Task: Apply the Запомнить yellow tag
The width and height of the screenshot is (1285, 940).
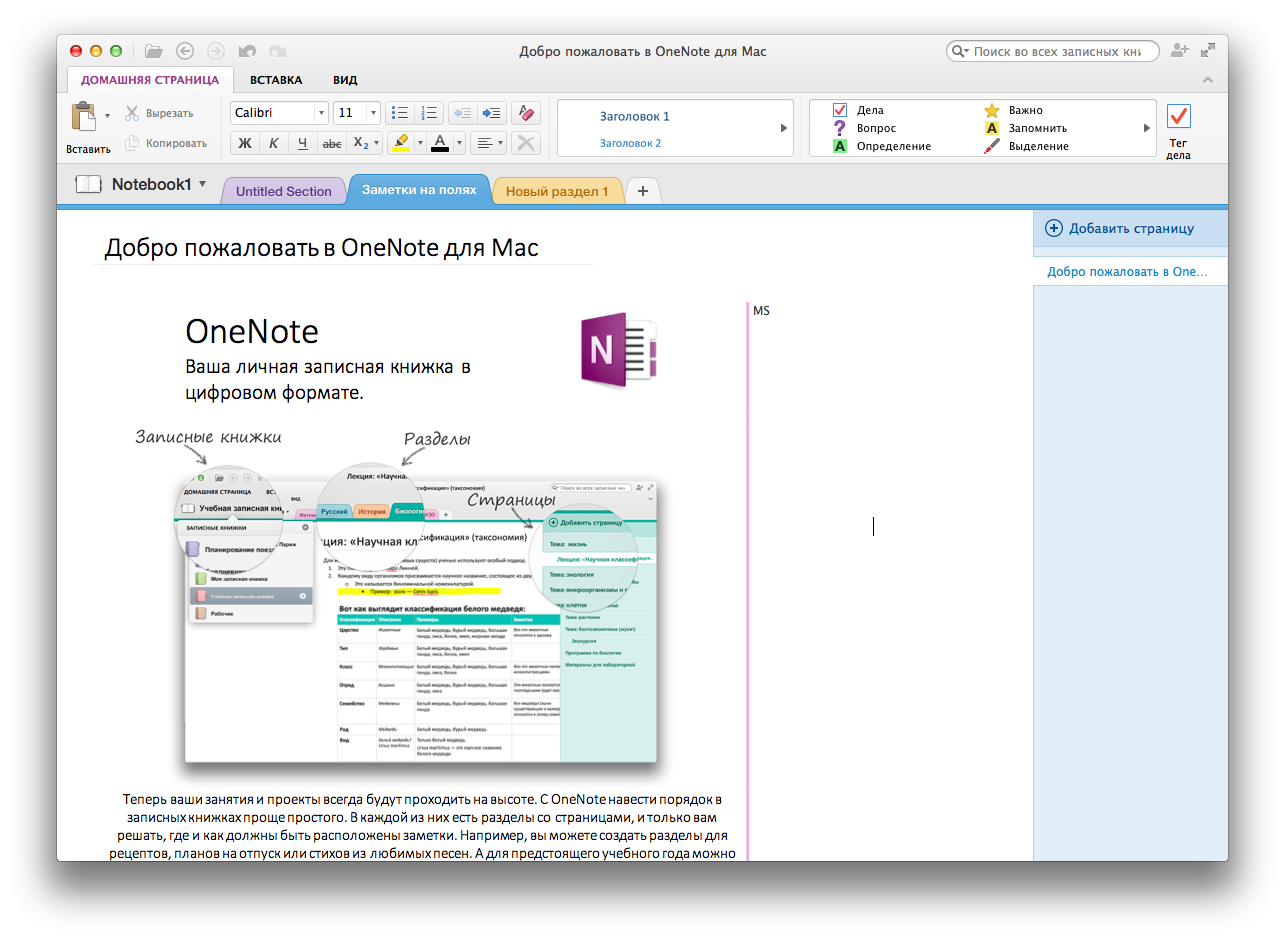Action: pyautogui.click(x=1025, y=128)
